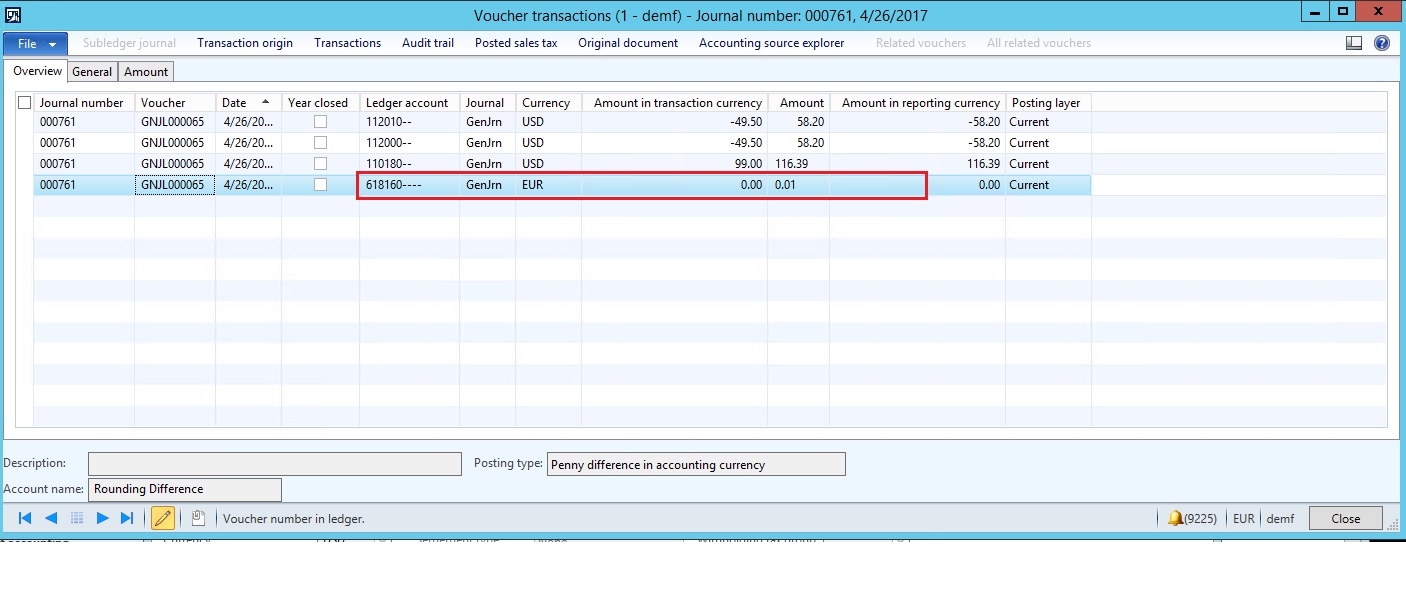1406x592 pixels.
Task: Click the previous record arrow
Action: [x=51, y=518]
